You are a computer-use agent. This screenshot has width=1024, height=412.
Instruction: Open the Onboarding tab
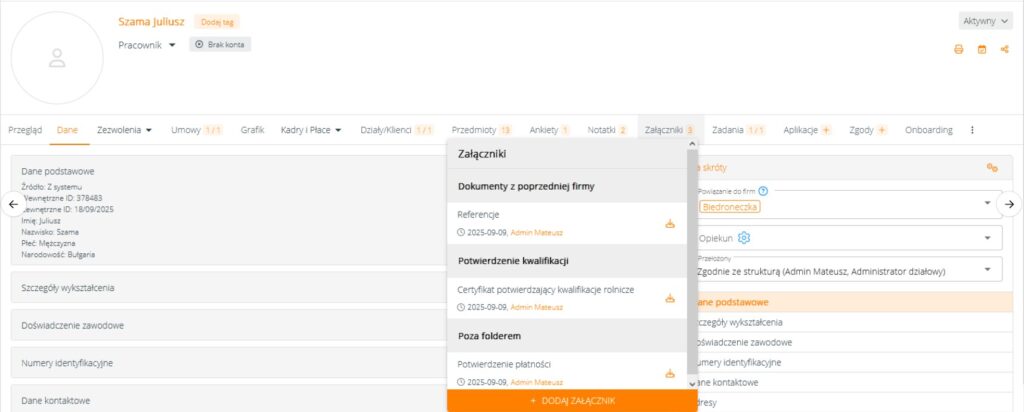928,130
